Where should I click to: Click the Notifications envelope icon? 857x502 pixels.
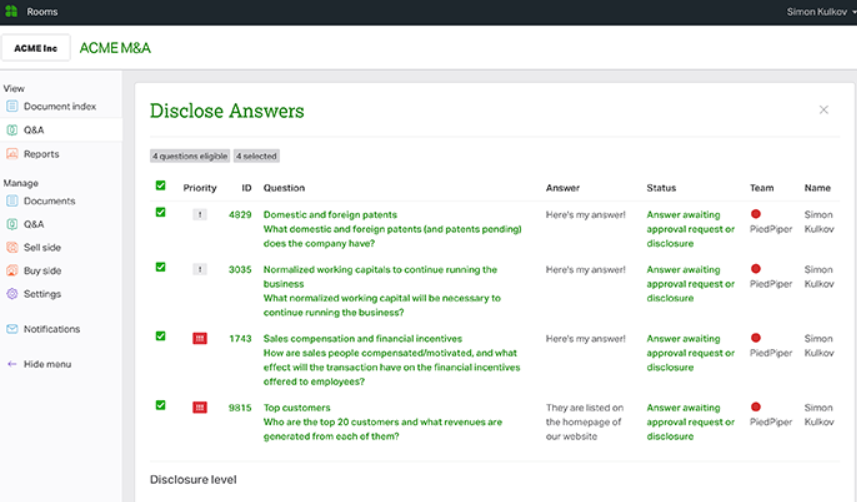pyautogui.click(x=12, y=329)
